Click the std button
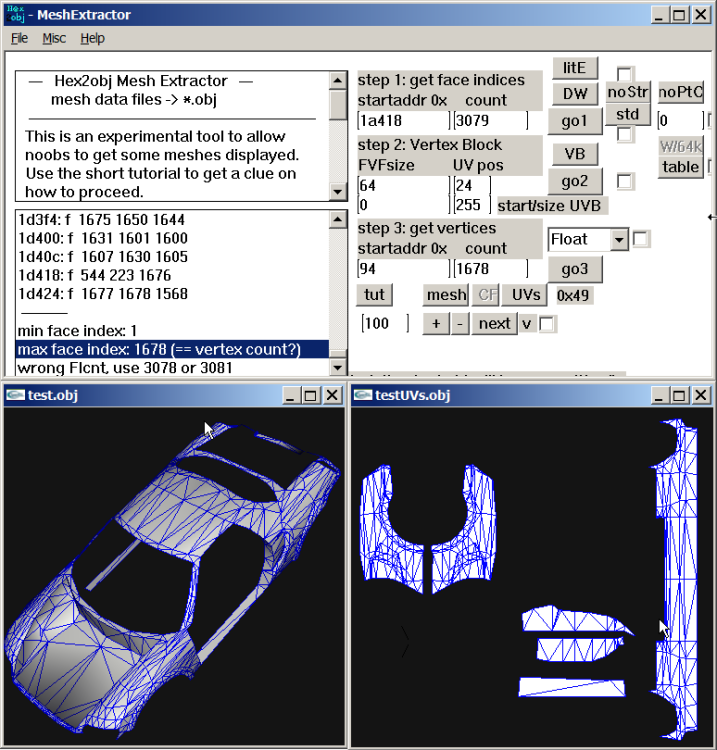Viewport: 717px width, 750px height. 628,114
